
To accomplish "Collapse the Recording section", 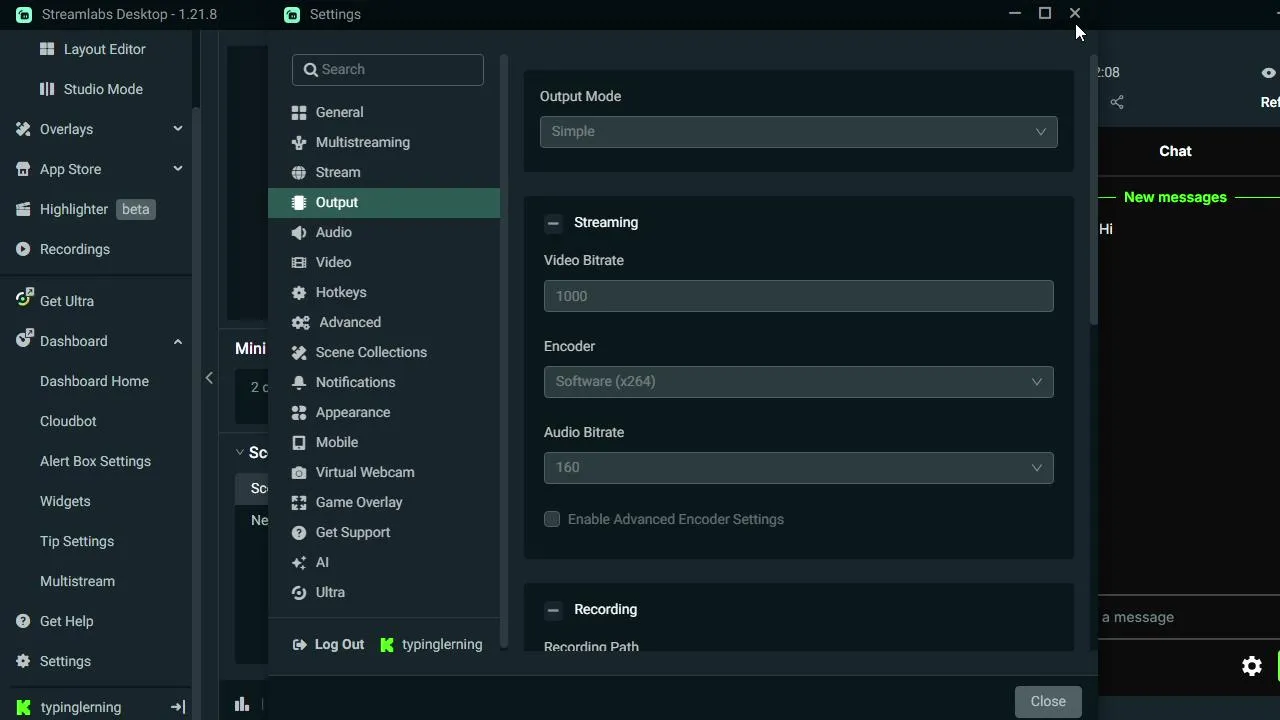I will [x=553, y=610].
